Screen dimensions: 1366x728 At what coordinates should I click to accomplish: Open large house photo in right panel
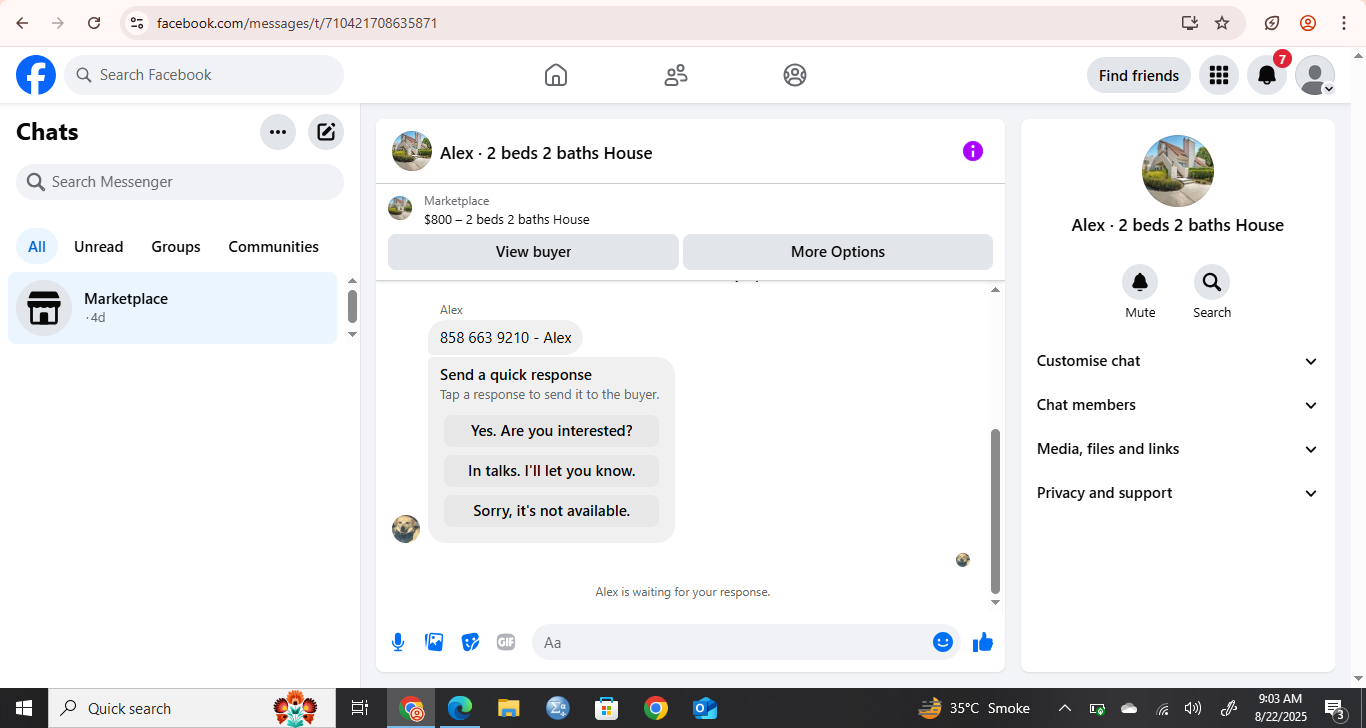(1178, 171)
